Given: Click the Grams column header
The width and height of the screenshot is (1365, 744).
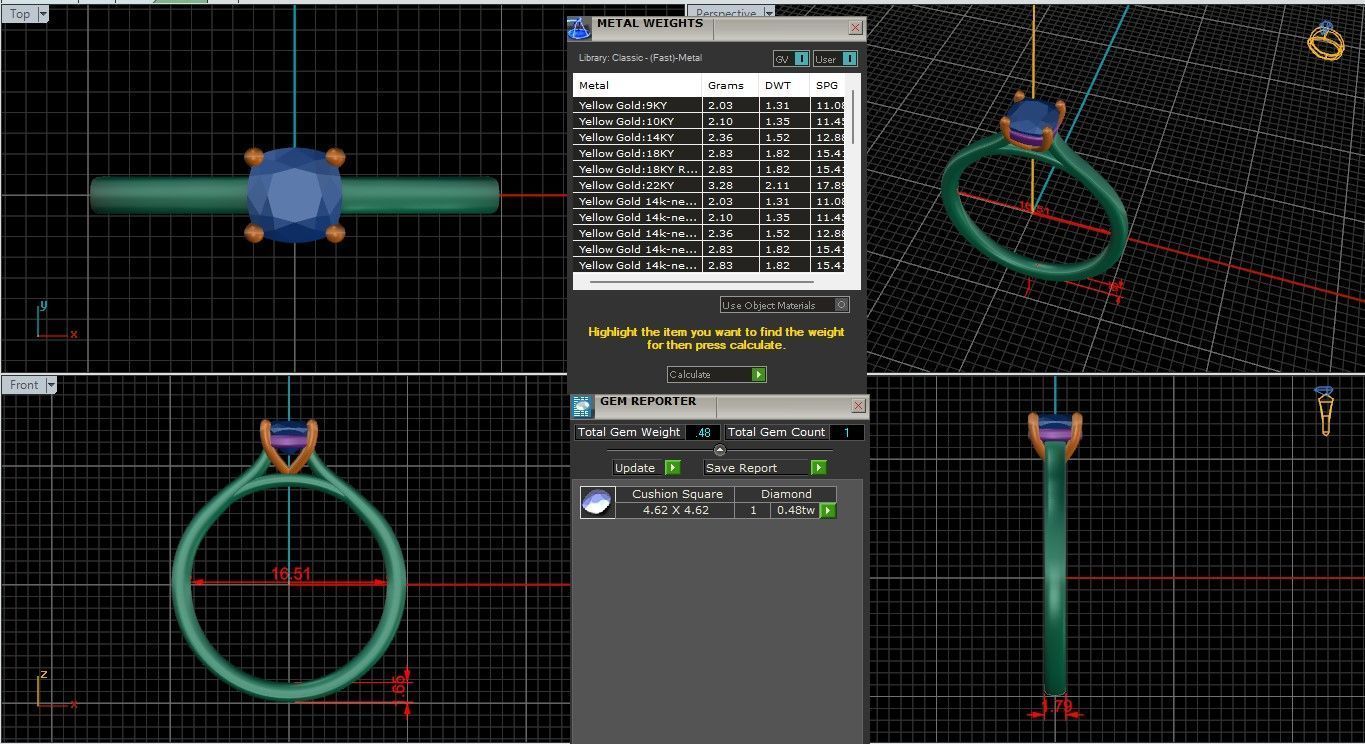Looking at the screenshot, I should point(730,85).
